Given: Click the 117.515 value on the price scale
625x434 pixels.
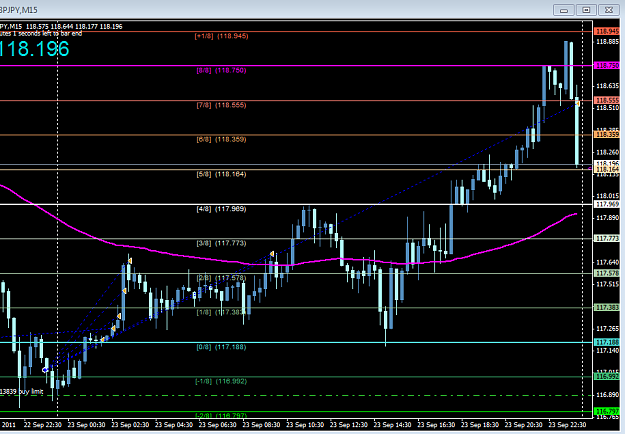Looking at the screenshot, I should (608, 284).
